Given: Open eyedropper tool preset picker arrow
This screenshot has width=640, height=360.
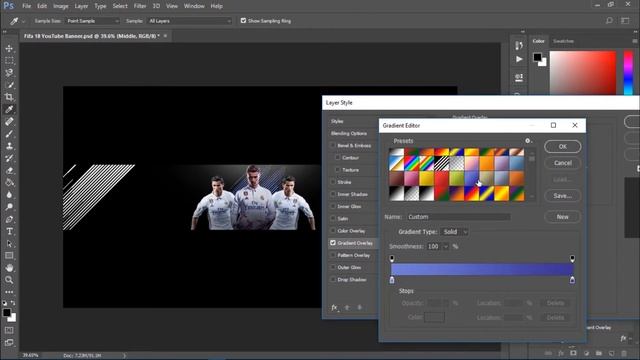Looking at the screenshot, I should coord(23,21).
